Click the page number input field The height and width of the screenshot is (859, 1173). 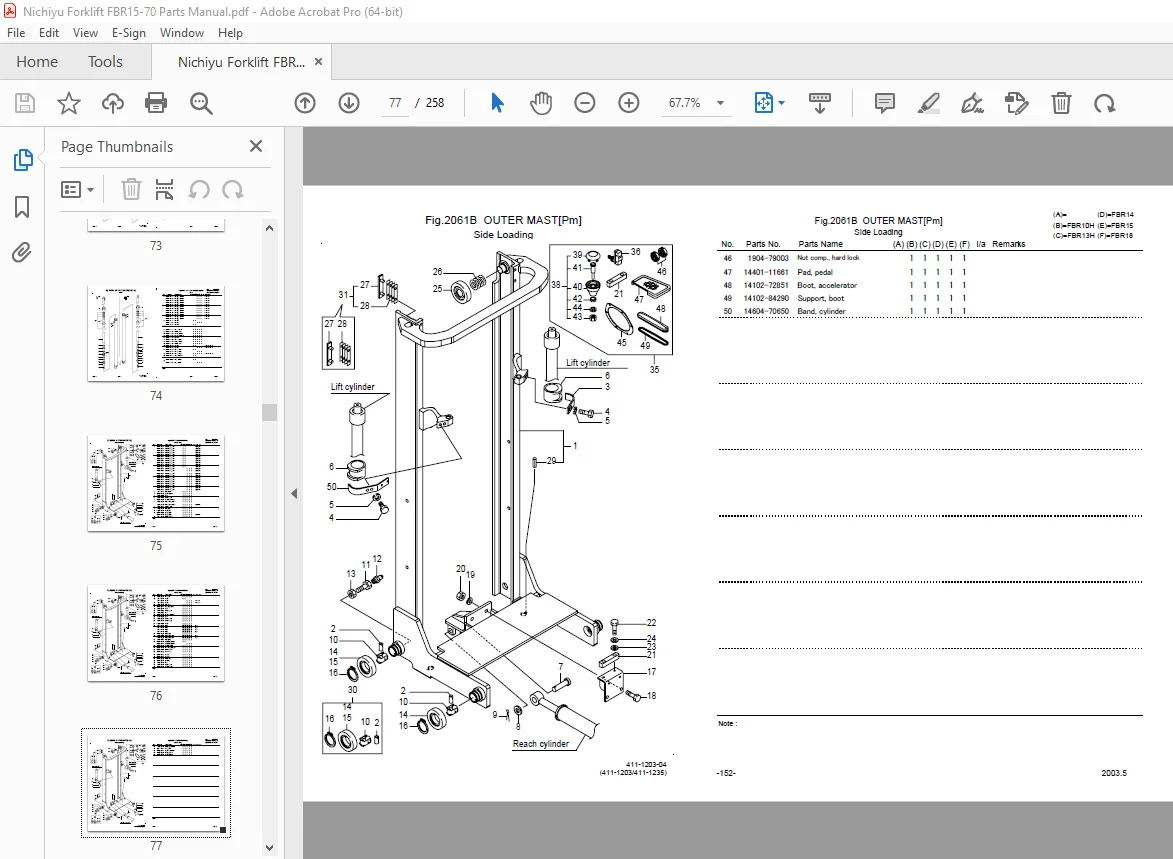(x=395, y=103)
